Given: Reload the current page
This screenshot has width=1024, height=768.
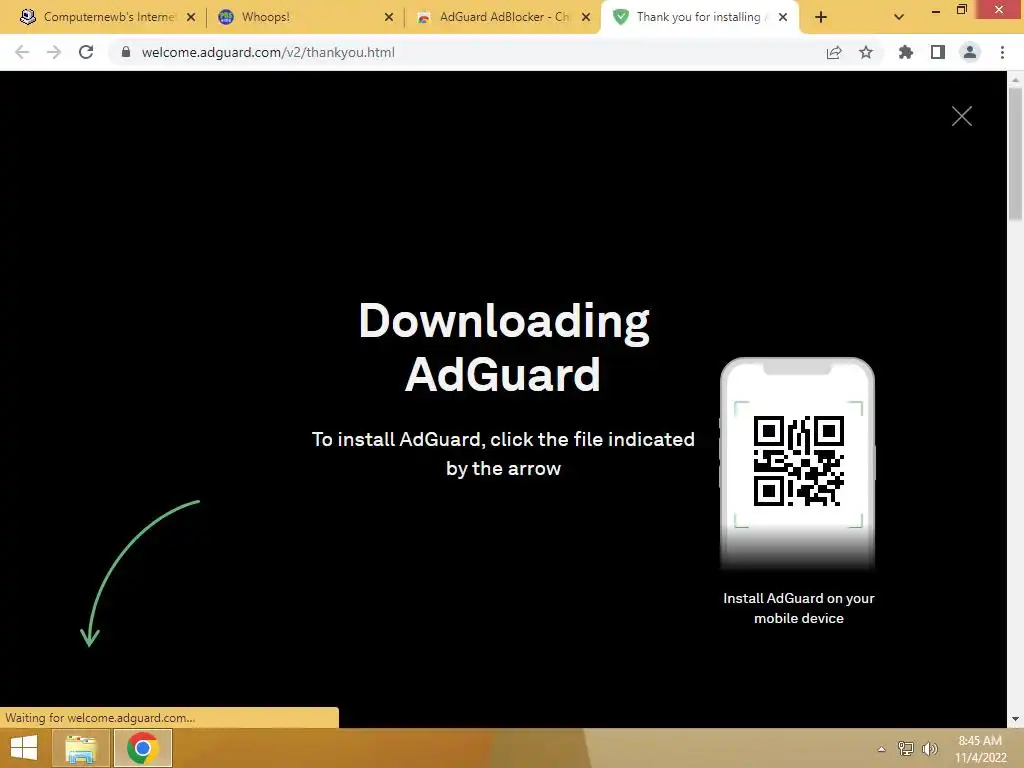Looking at the screenshot, I should coord(86,52).
